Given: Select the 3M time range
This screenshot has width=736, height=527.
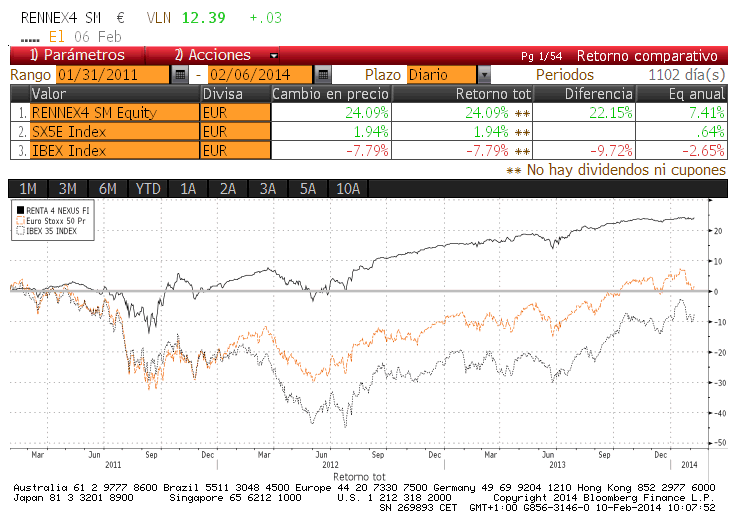Looking at the screenshot, I should [x=68, y=189].
